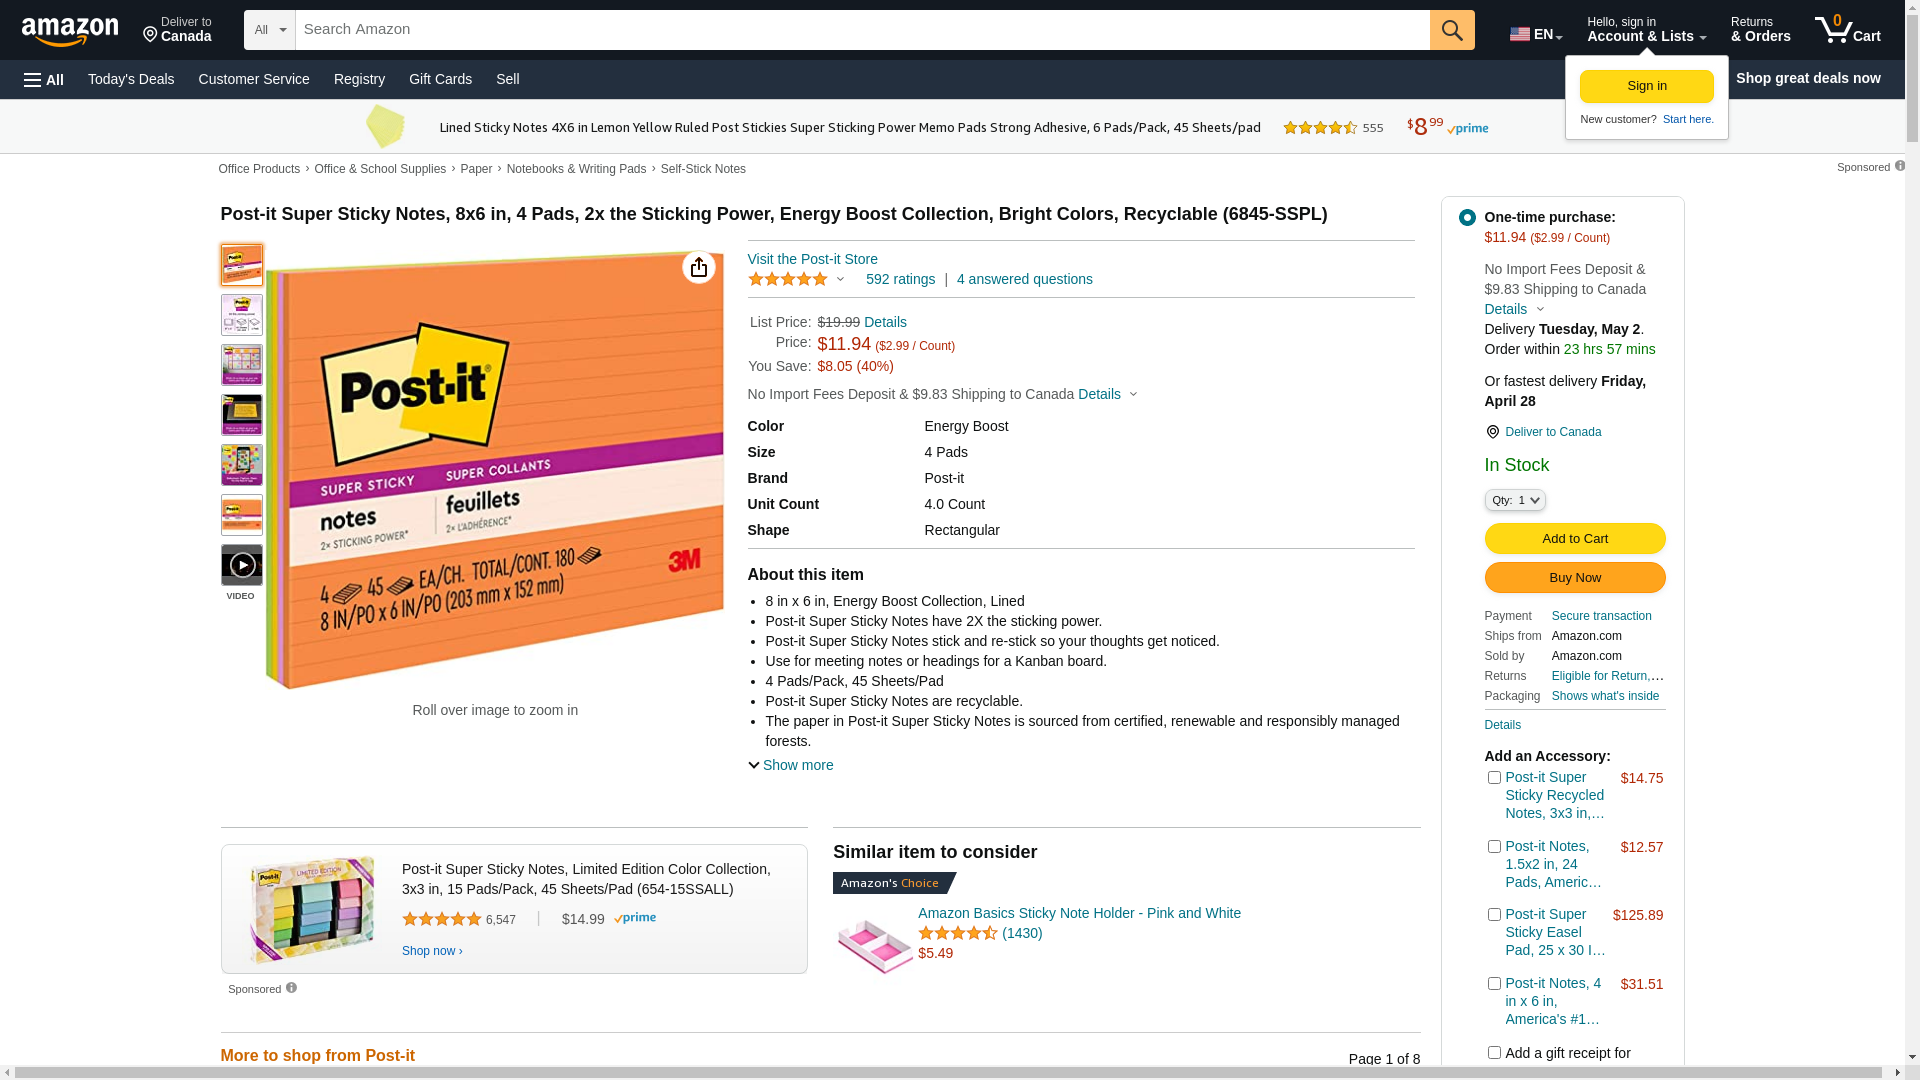Go to Gift Cards in the navigation bar

(440, 79)
